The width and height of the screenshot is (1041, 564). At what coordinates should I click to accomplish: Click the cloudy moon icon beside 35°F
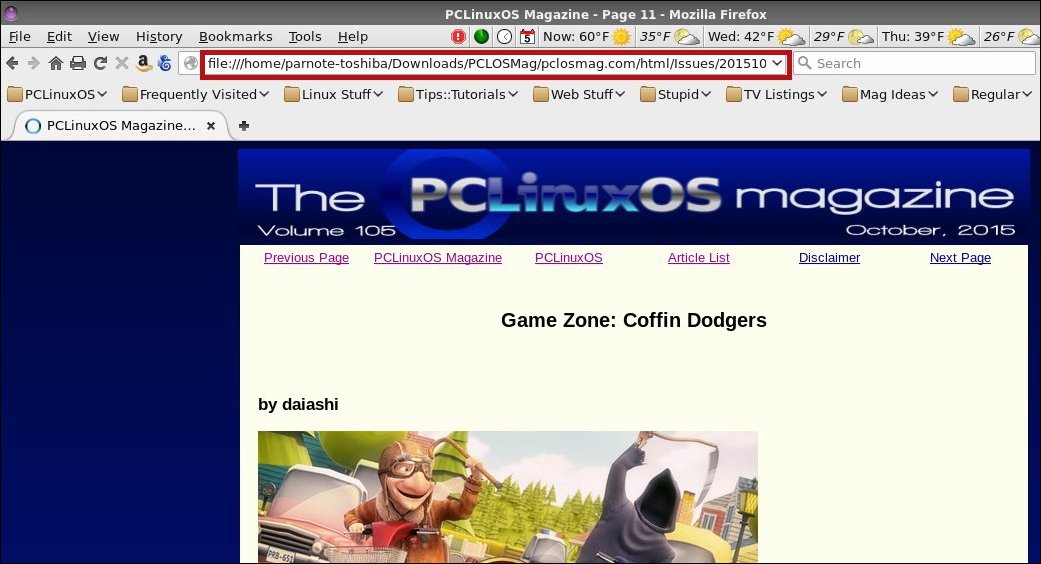tap(686, 37)
